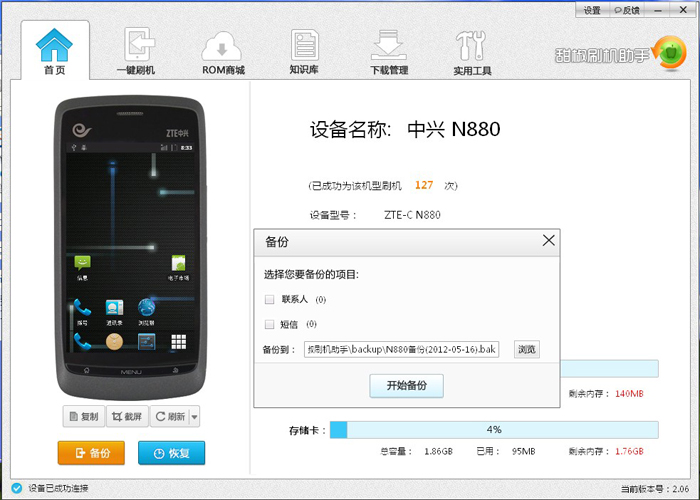
Task: Open the 知识库 knowledge base icon
Action: (x=304, y=45)
